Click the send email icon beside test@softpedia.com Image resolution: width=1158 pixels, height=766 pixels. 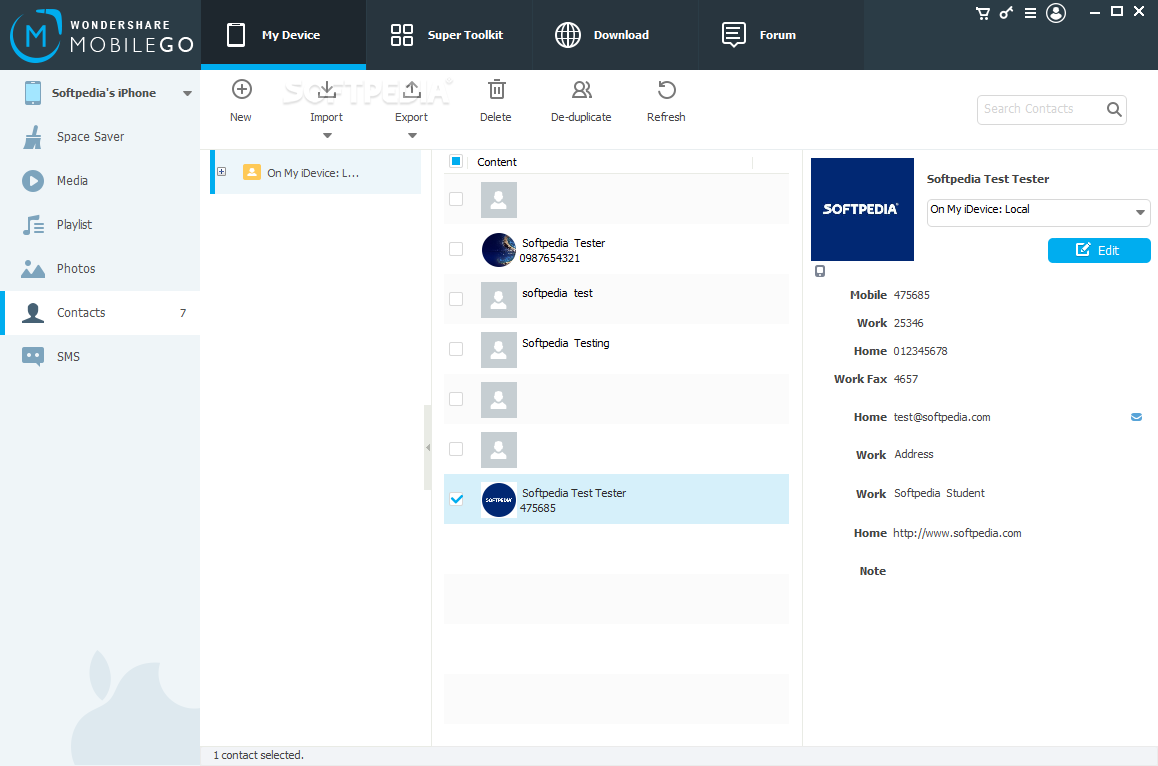(1137, 417)
